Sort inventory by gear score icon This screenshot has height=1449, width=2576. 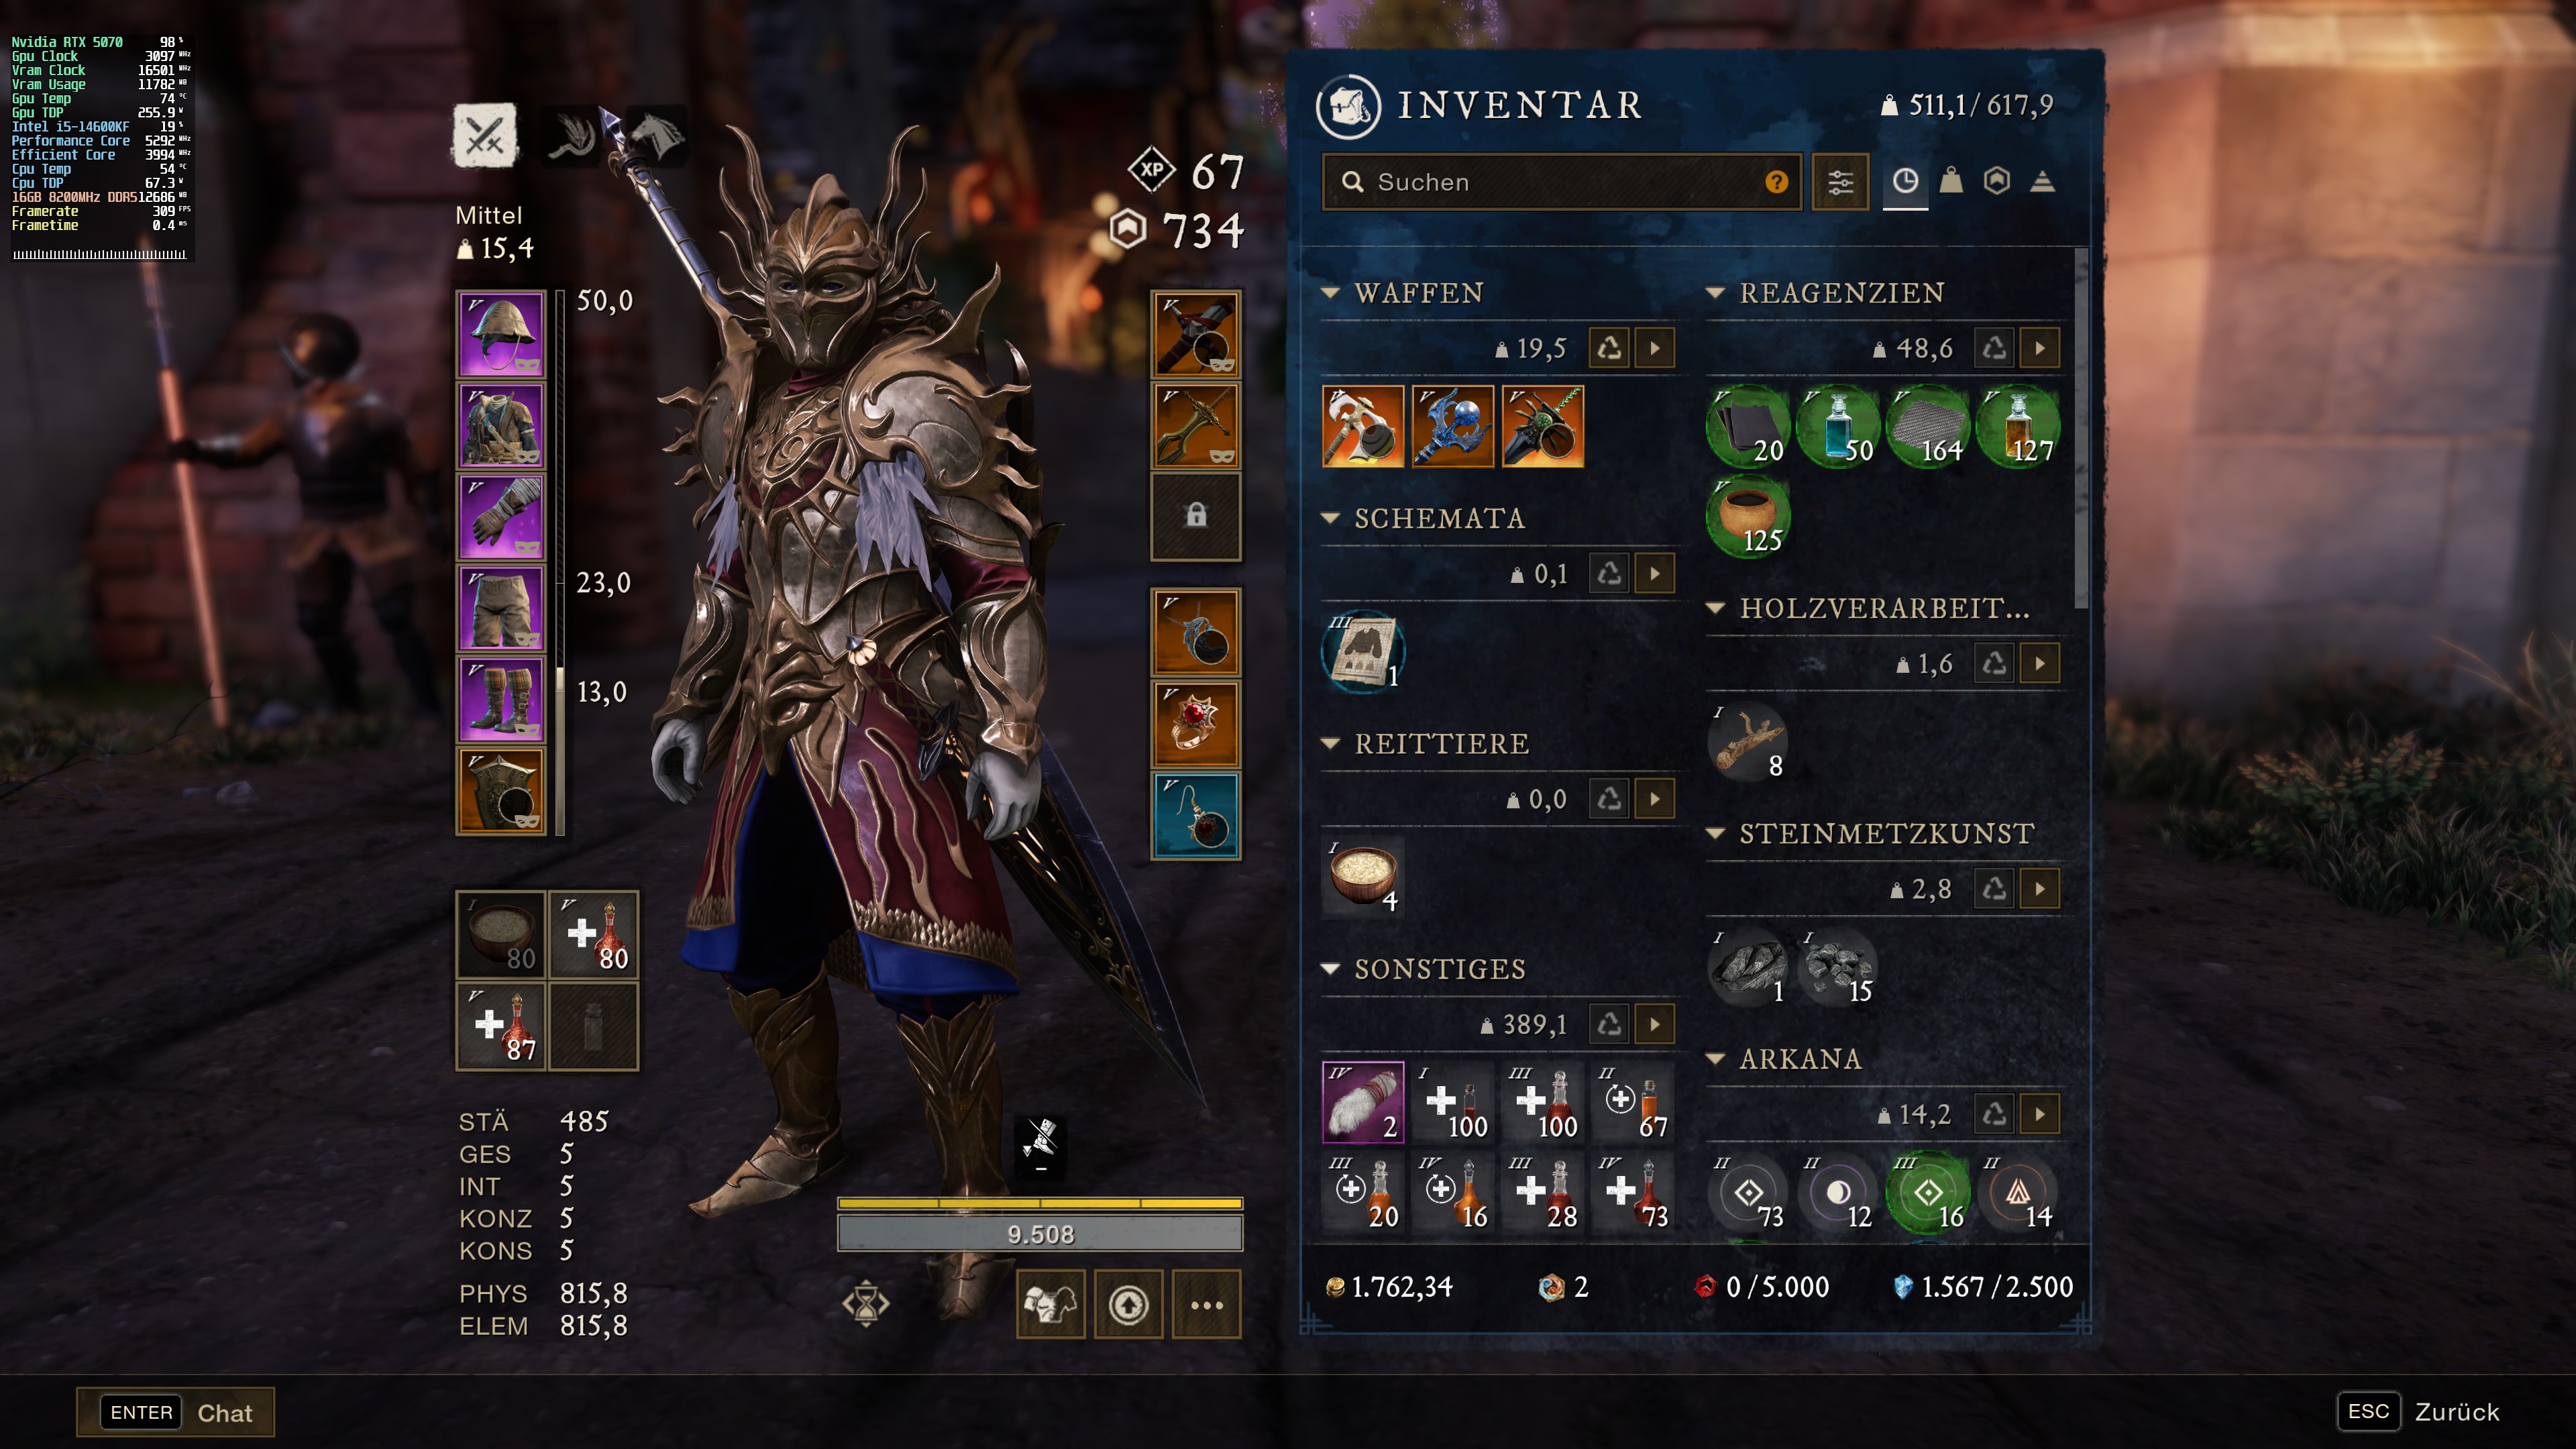[x=1997, y=181]
